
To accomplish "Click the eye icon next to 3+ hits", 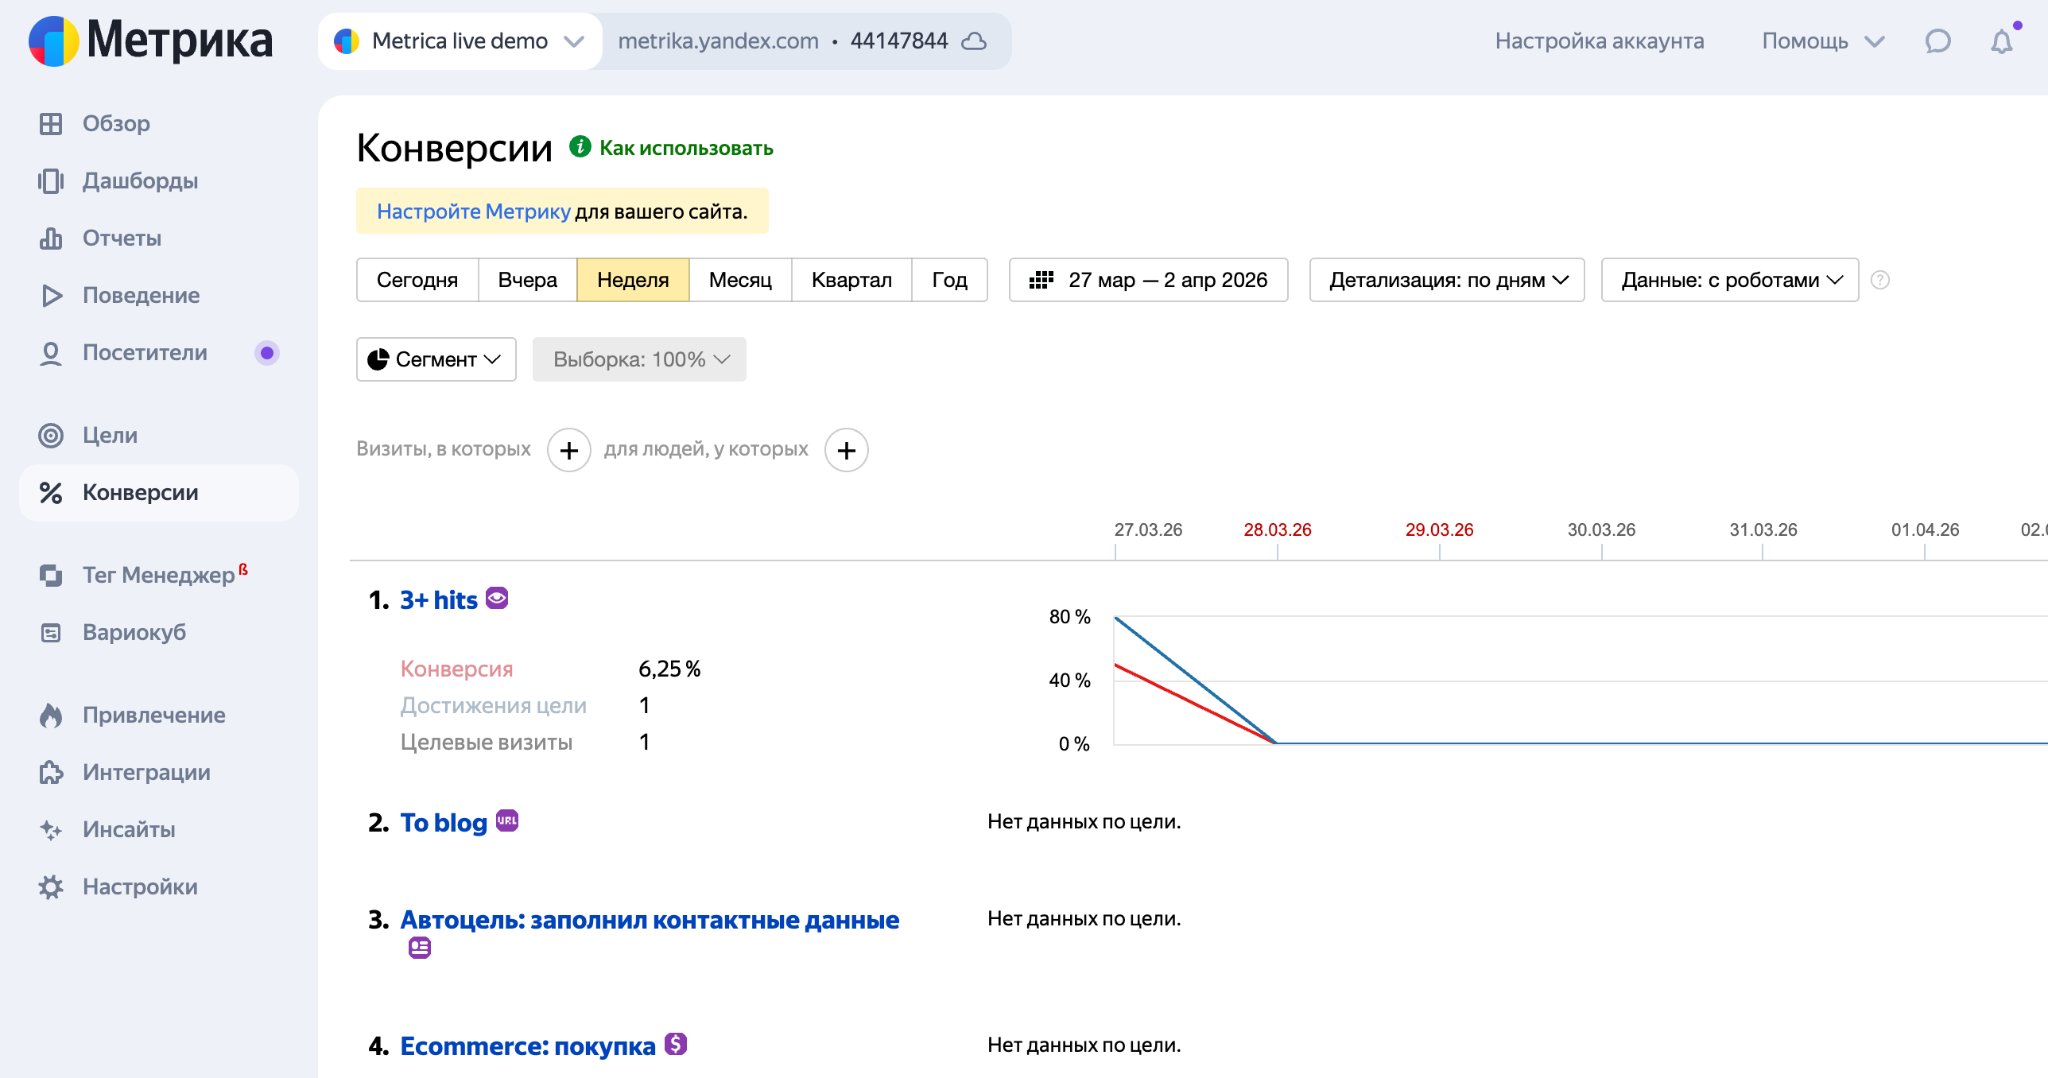I will [497, 598].
